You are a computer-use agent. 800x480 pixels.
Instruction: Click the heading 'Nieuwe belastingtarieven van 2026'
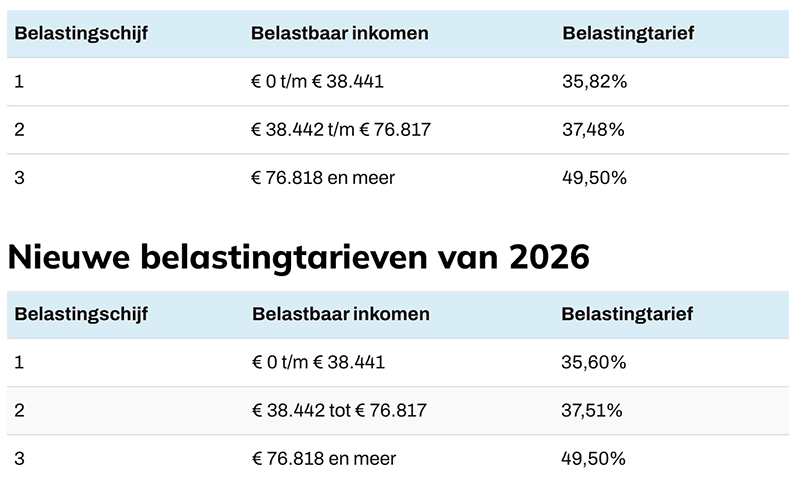pos(298,256)
